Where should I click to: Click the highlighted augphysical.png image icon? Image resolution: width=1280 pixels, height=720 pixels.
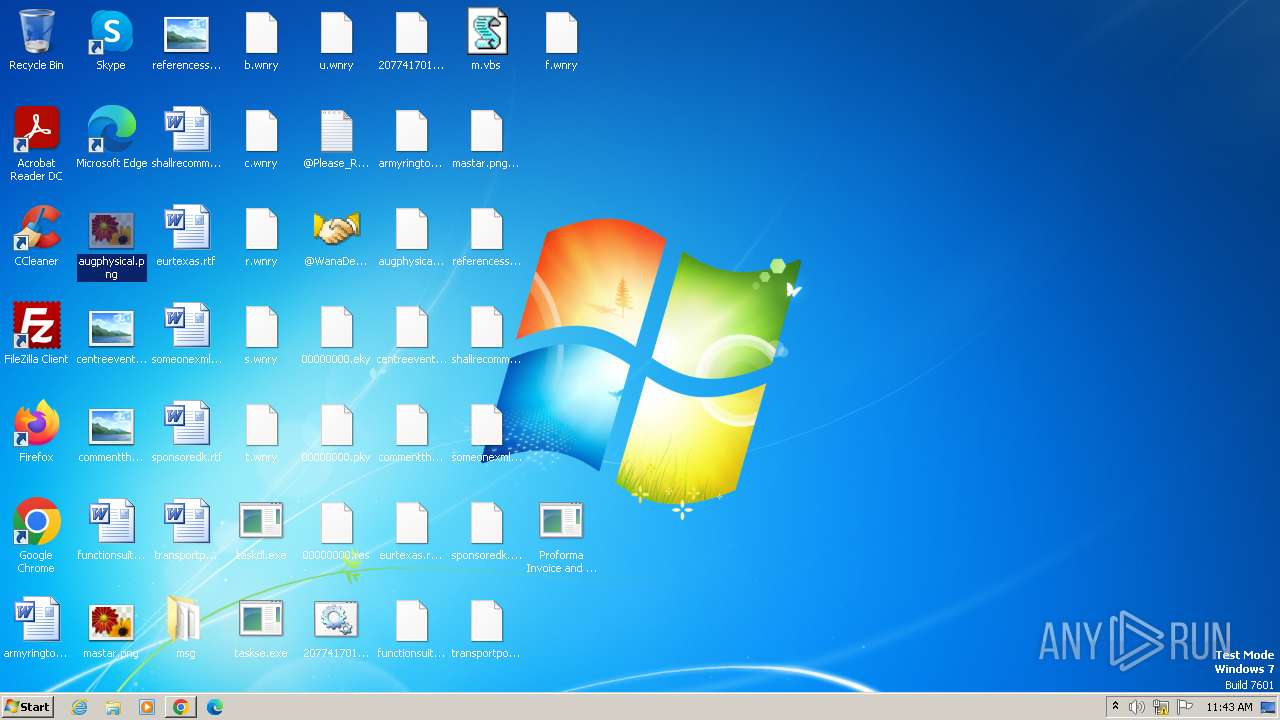pos(111,244)
